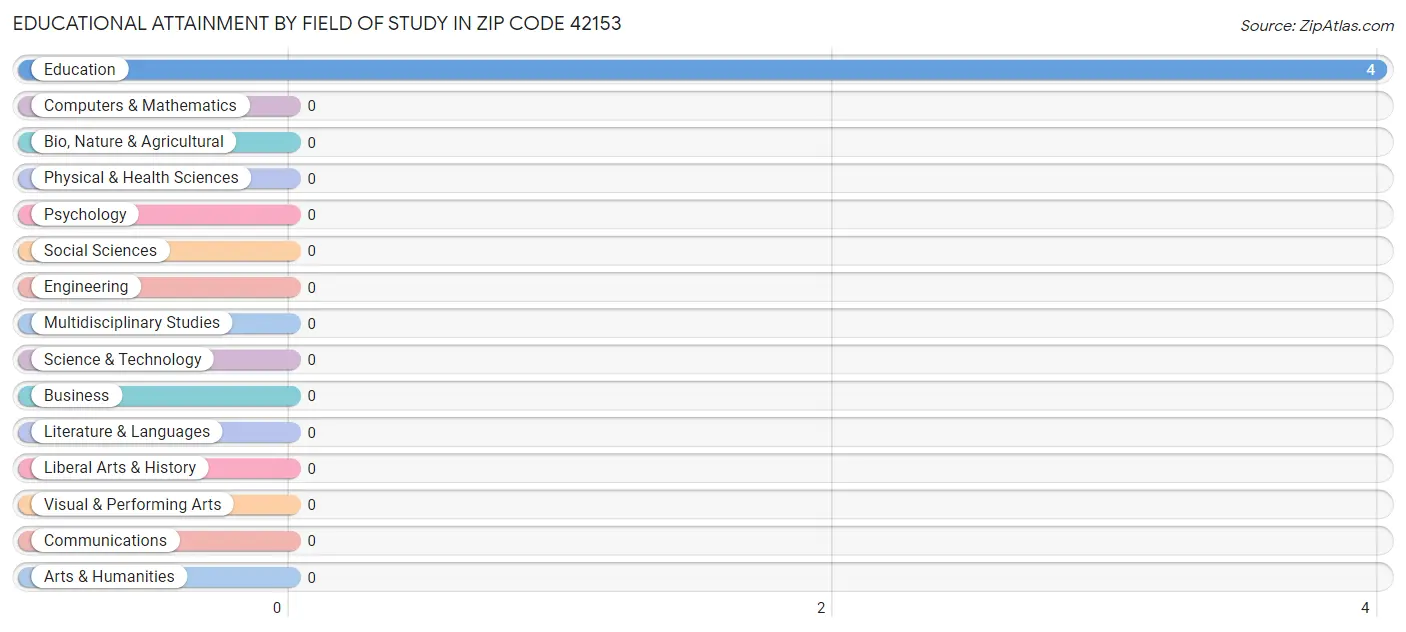1406x632 pixels.
Task: Click the value 4 on Education bar
Action: click(x=1371, y=70)
